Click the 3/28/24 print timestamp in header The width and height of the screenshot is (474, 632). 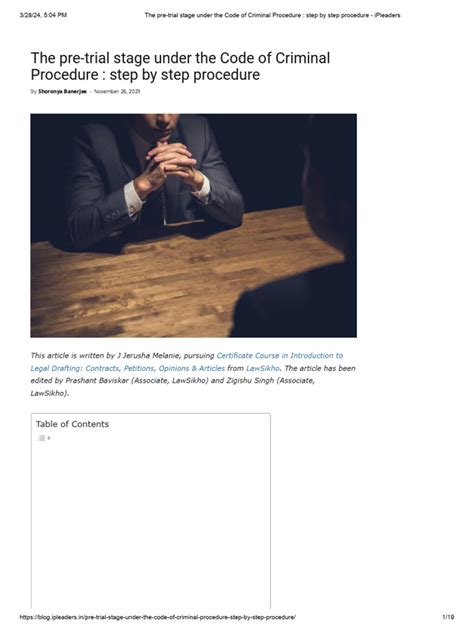coord(43,15)
